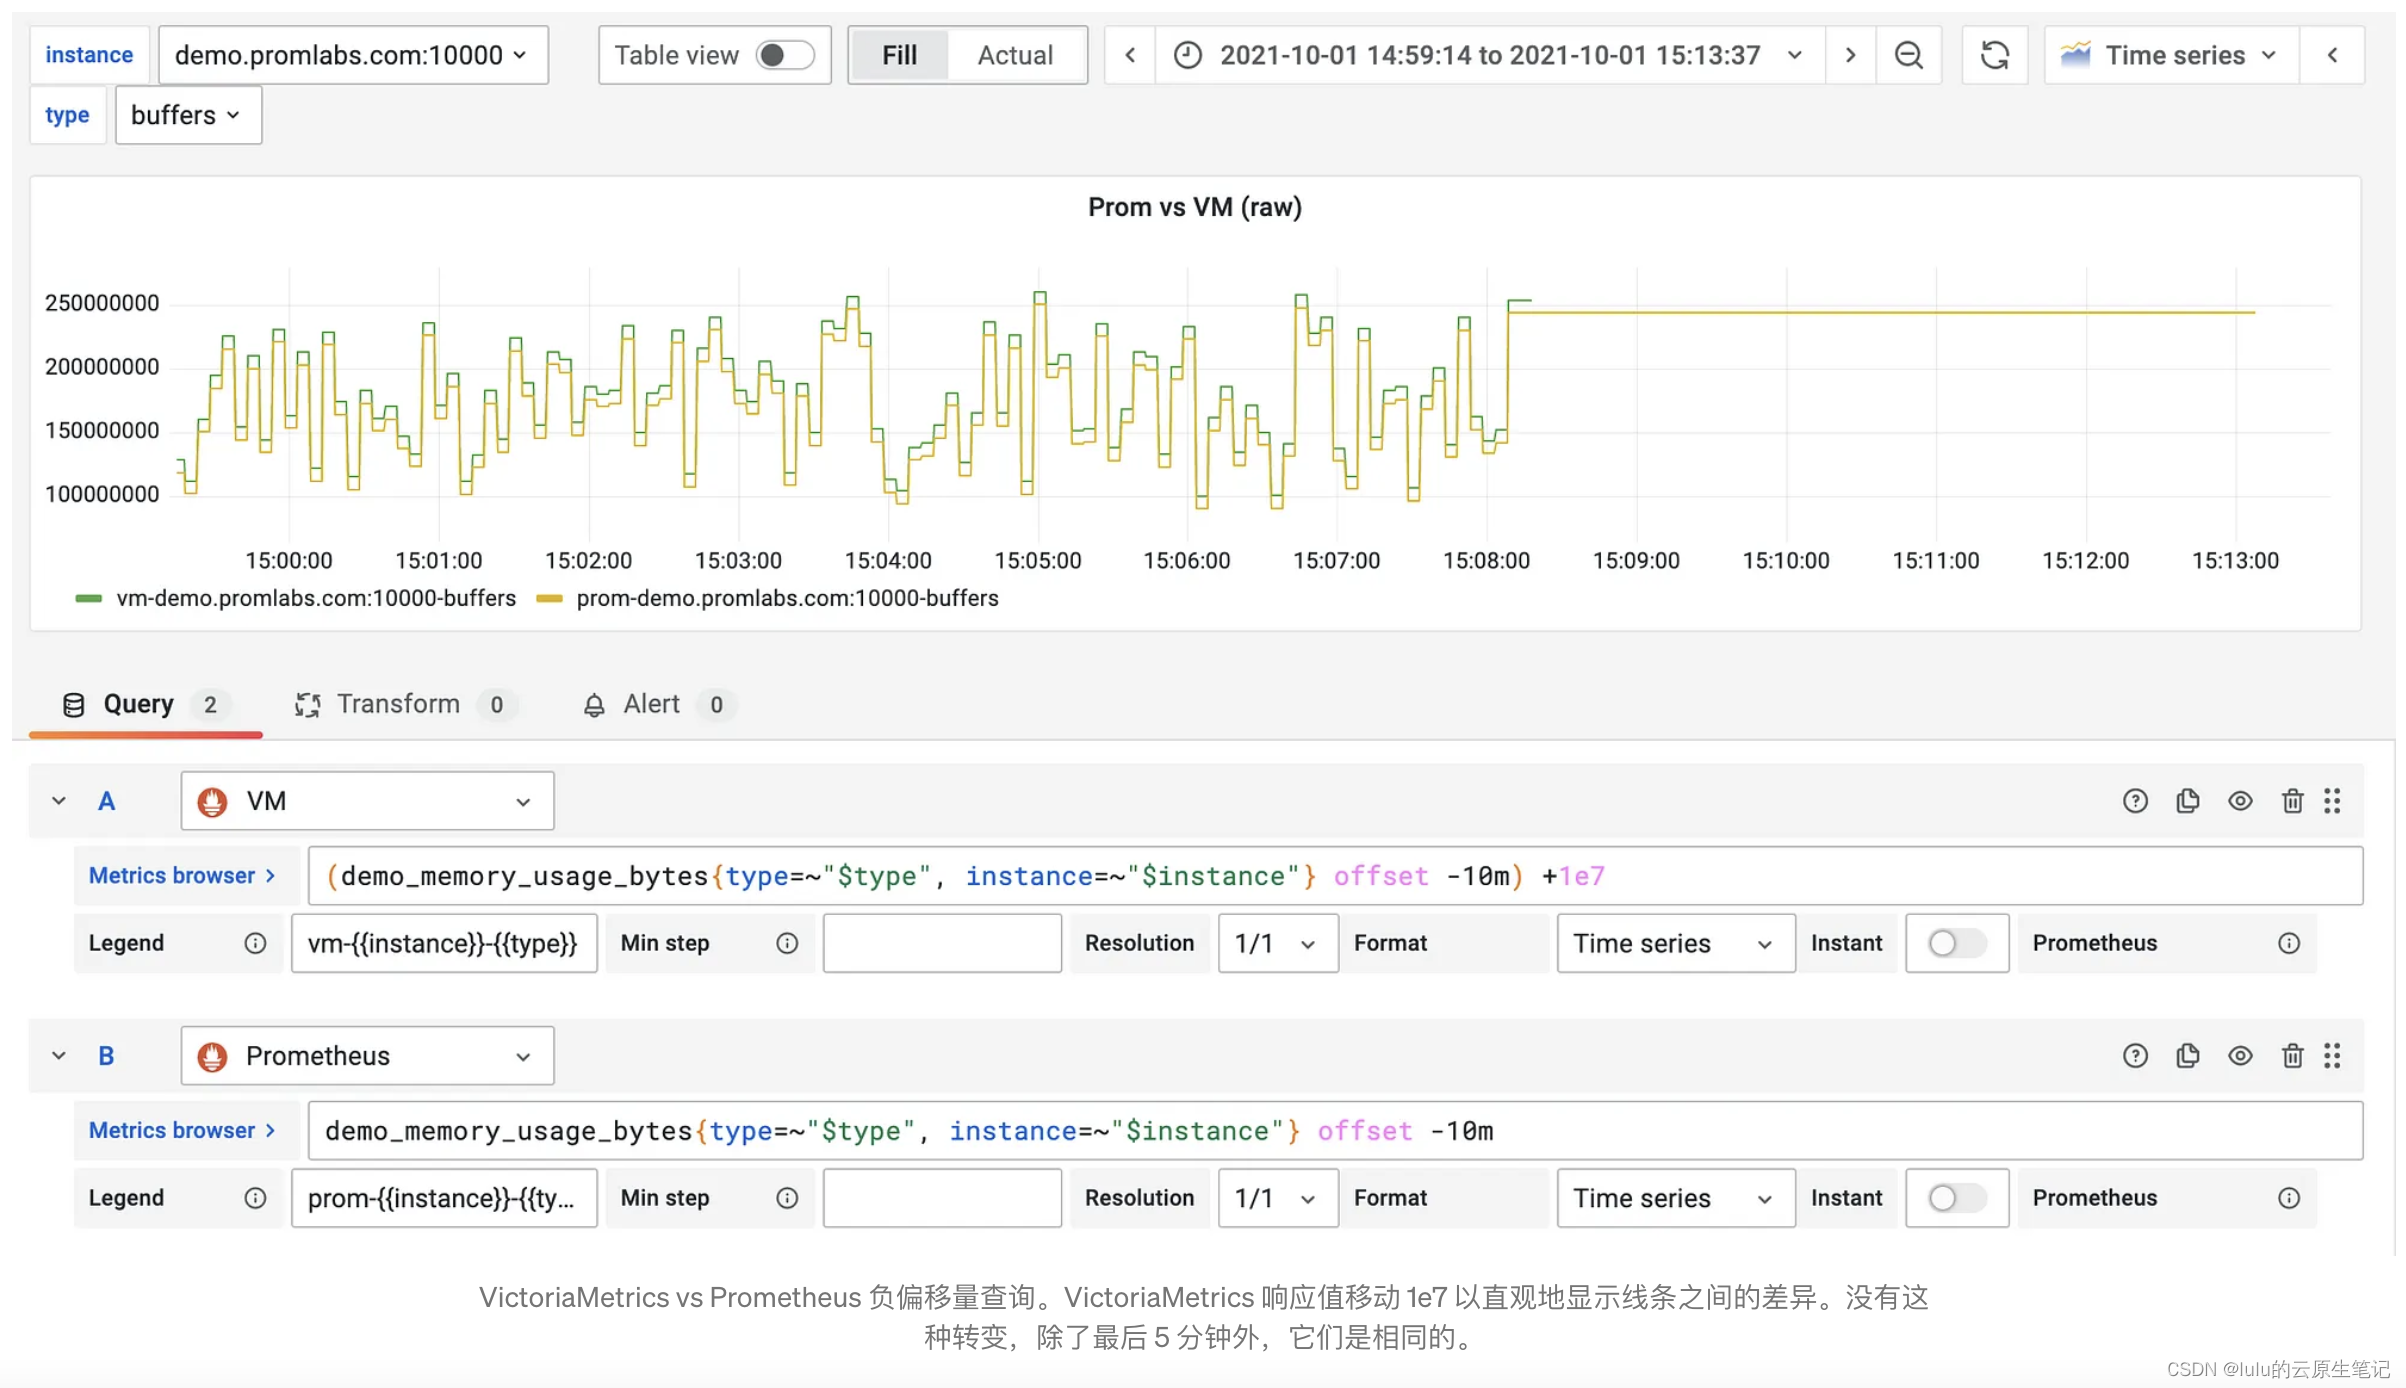Open the Time series visualization picker
The height and width of the screenshot is (1388, 2406).
tap(2171, 55)
